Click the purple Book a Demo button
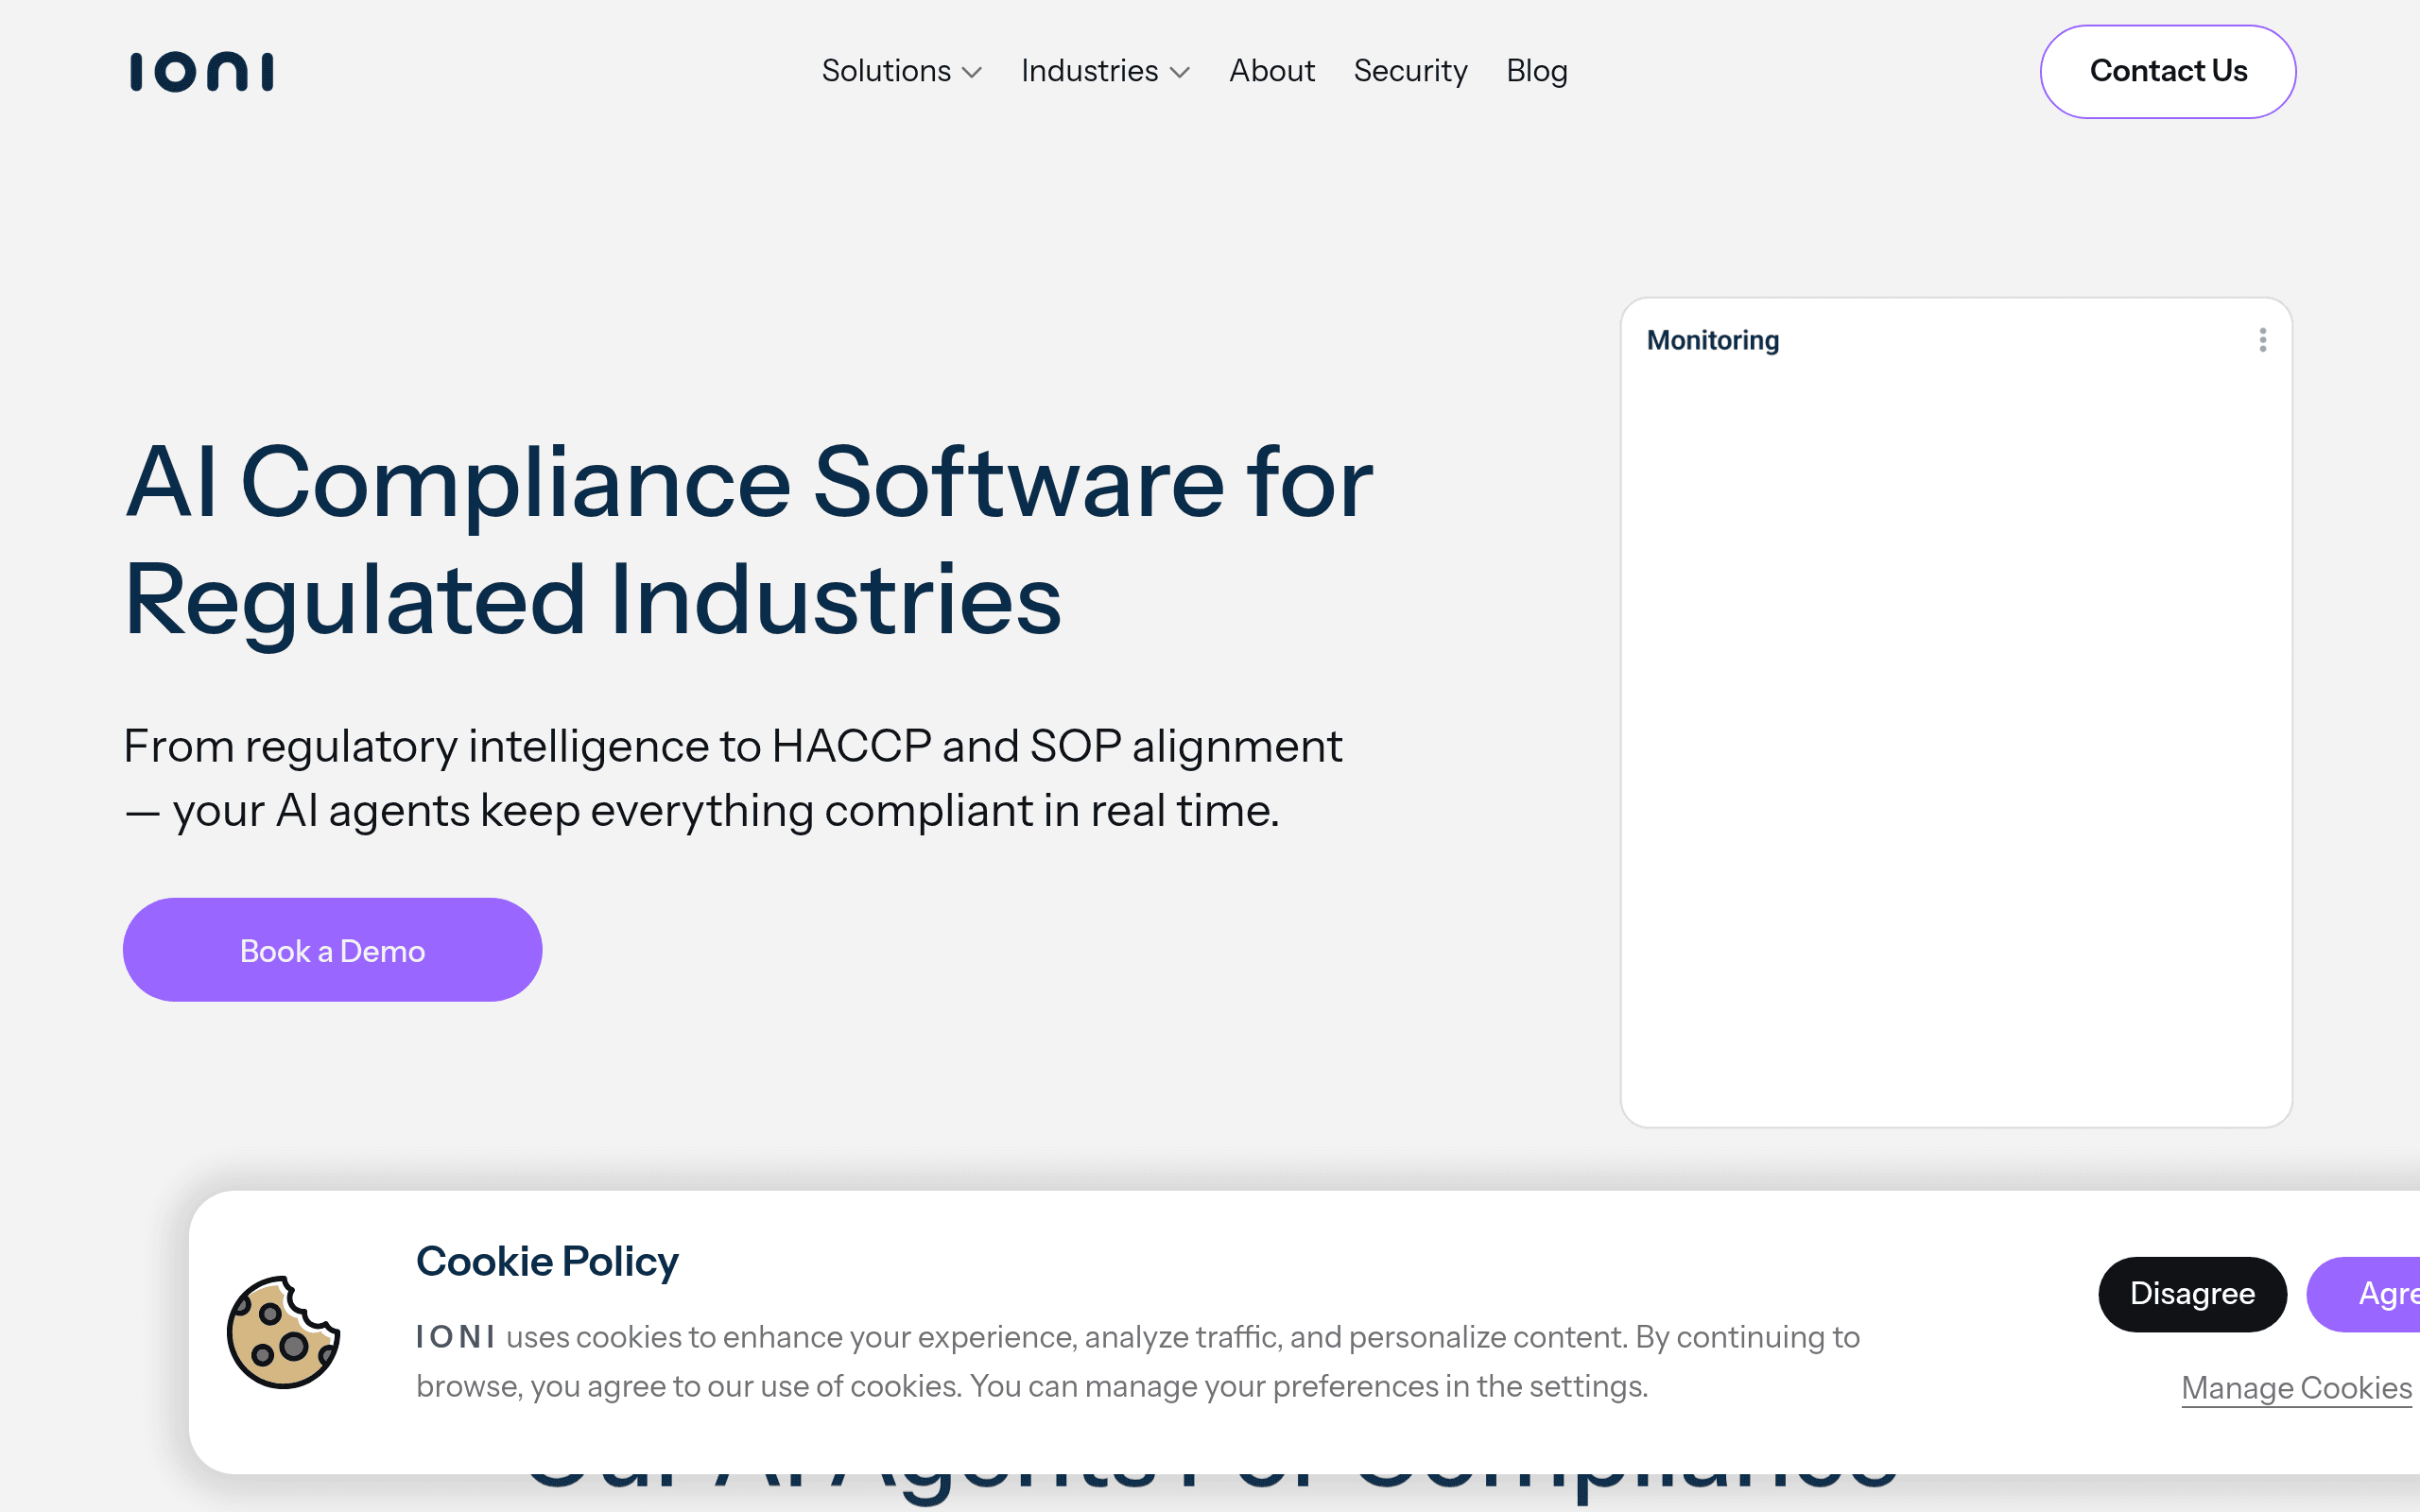The image size is (2420, 1512). tap(332, 949)
